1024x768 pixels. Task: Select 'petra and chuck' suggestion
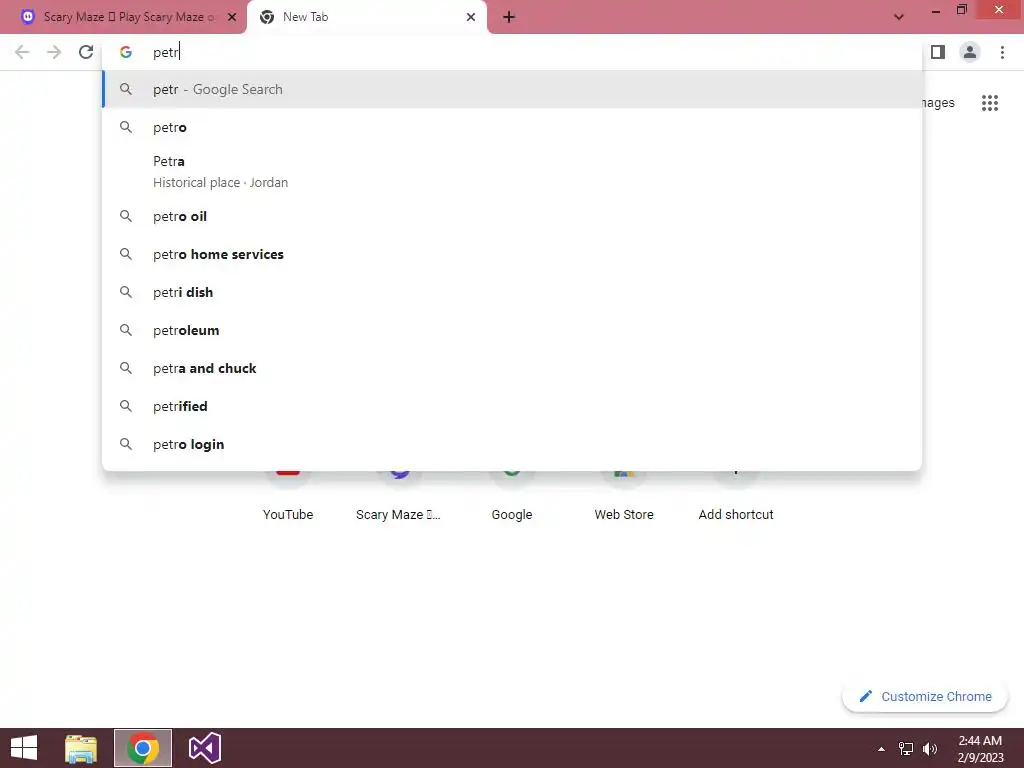pos(513,368)
